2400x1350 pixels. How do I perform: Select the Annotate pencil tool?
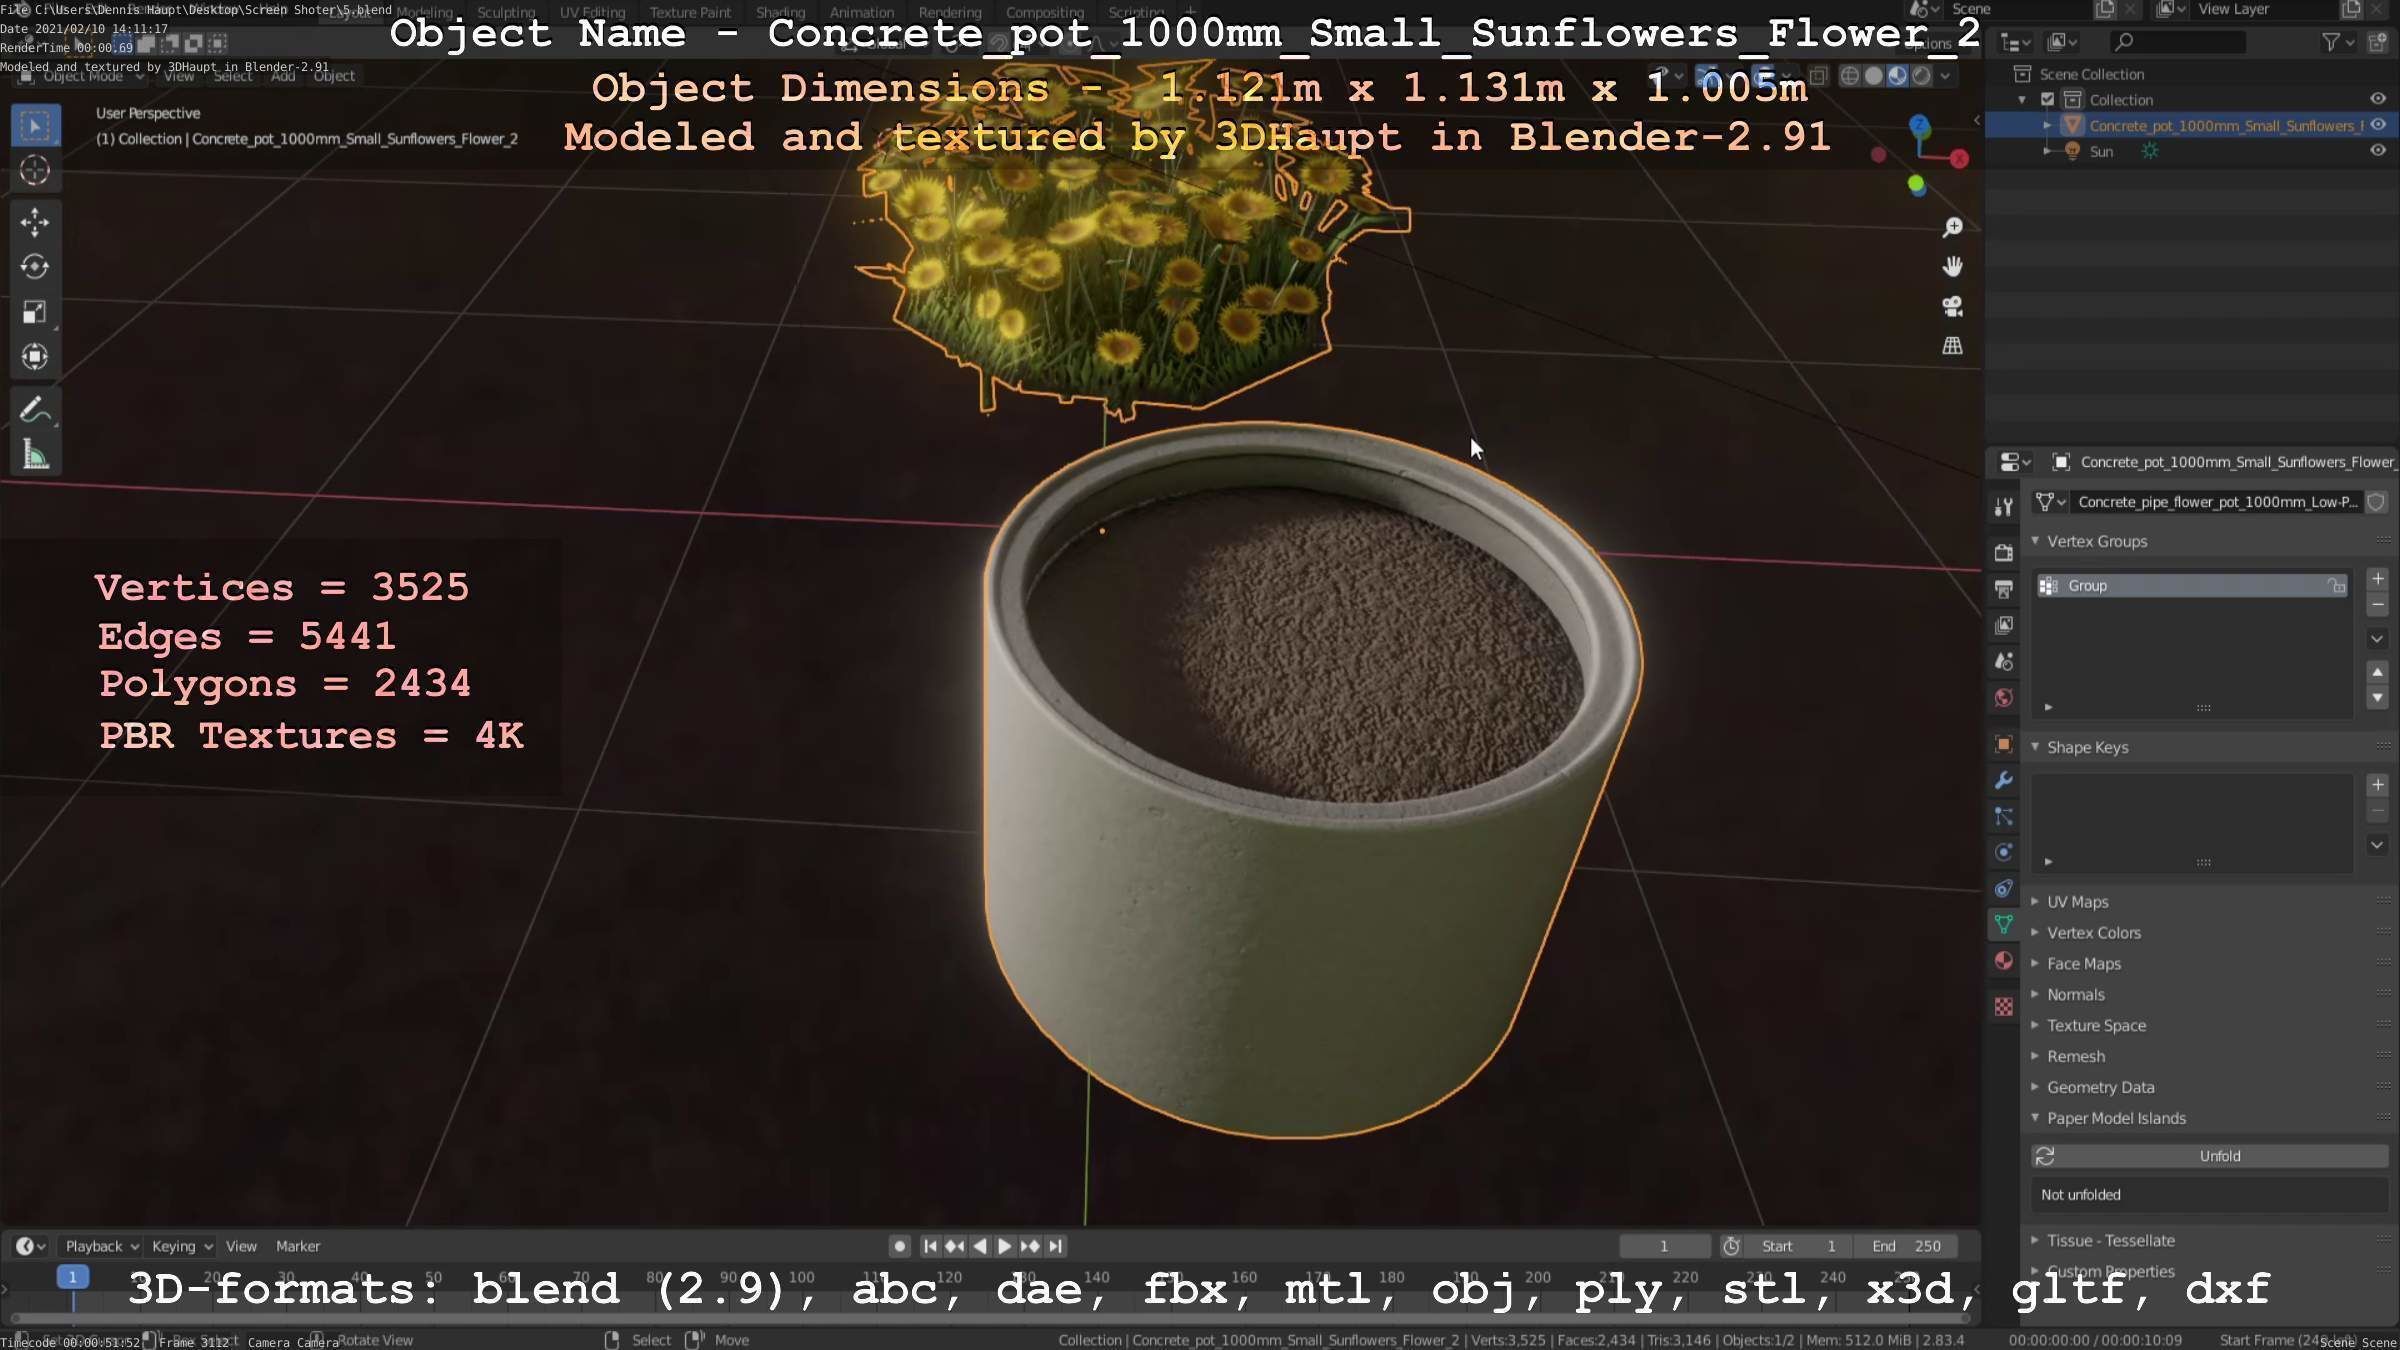pos(35,409)
